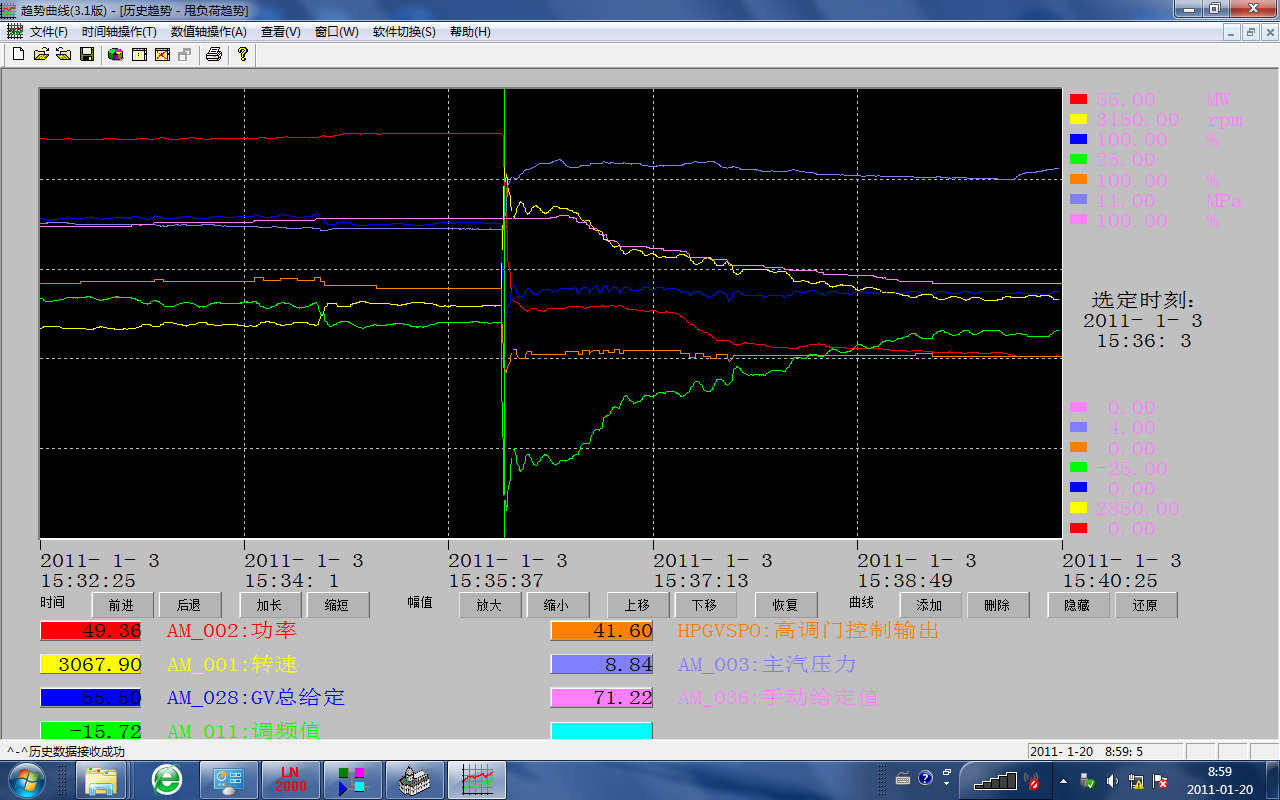Click the AM_028:GV总给定 curve label

256,697
